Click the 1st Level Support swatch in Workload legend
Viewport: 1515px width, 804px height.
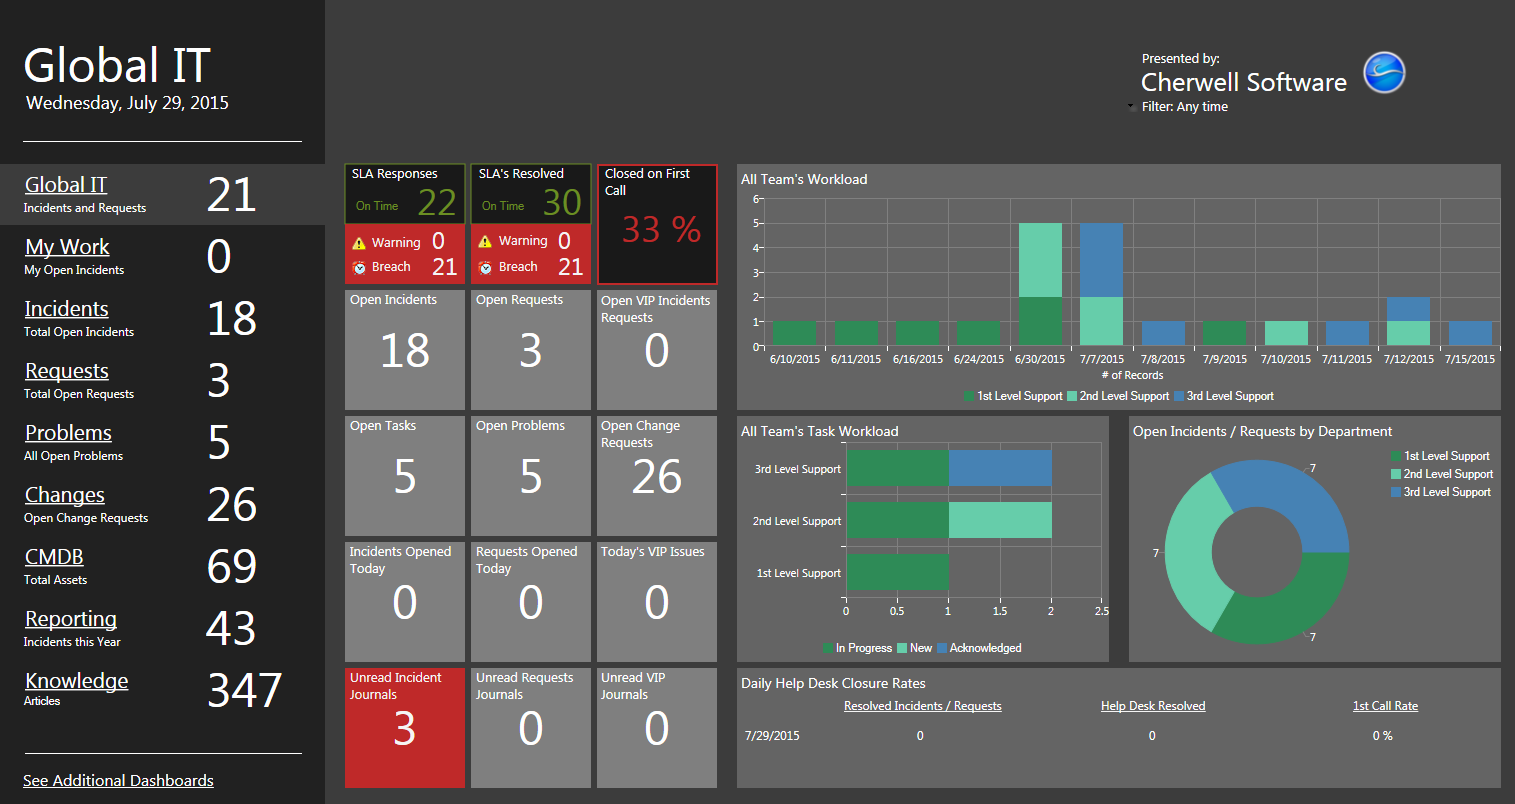point(969,396)
